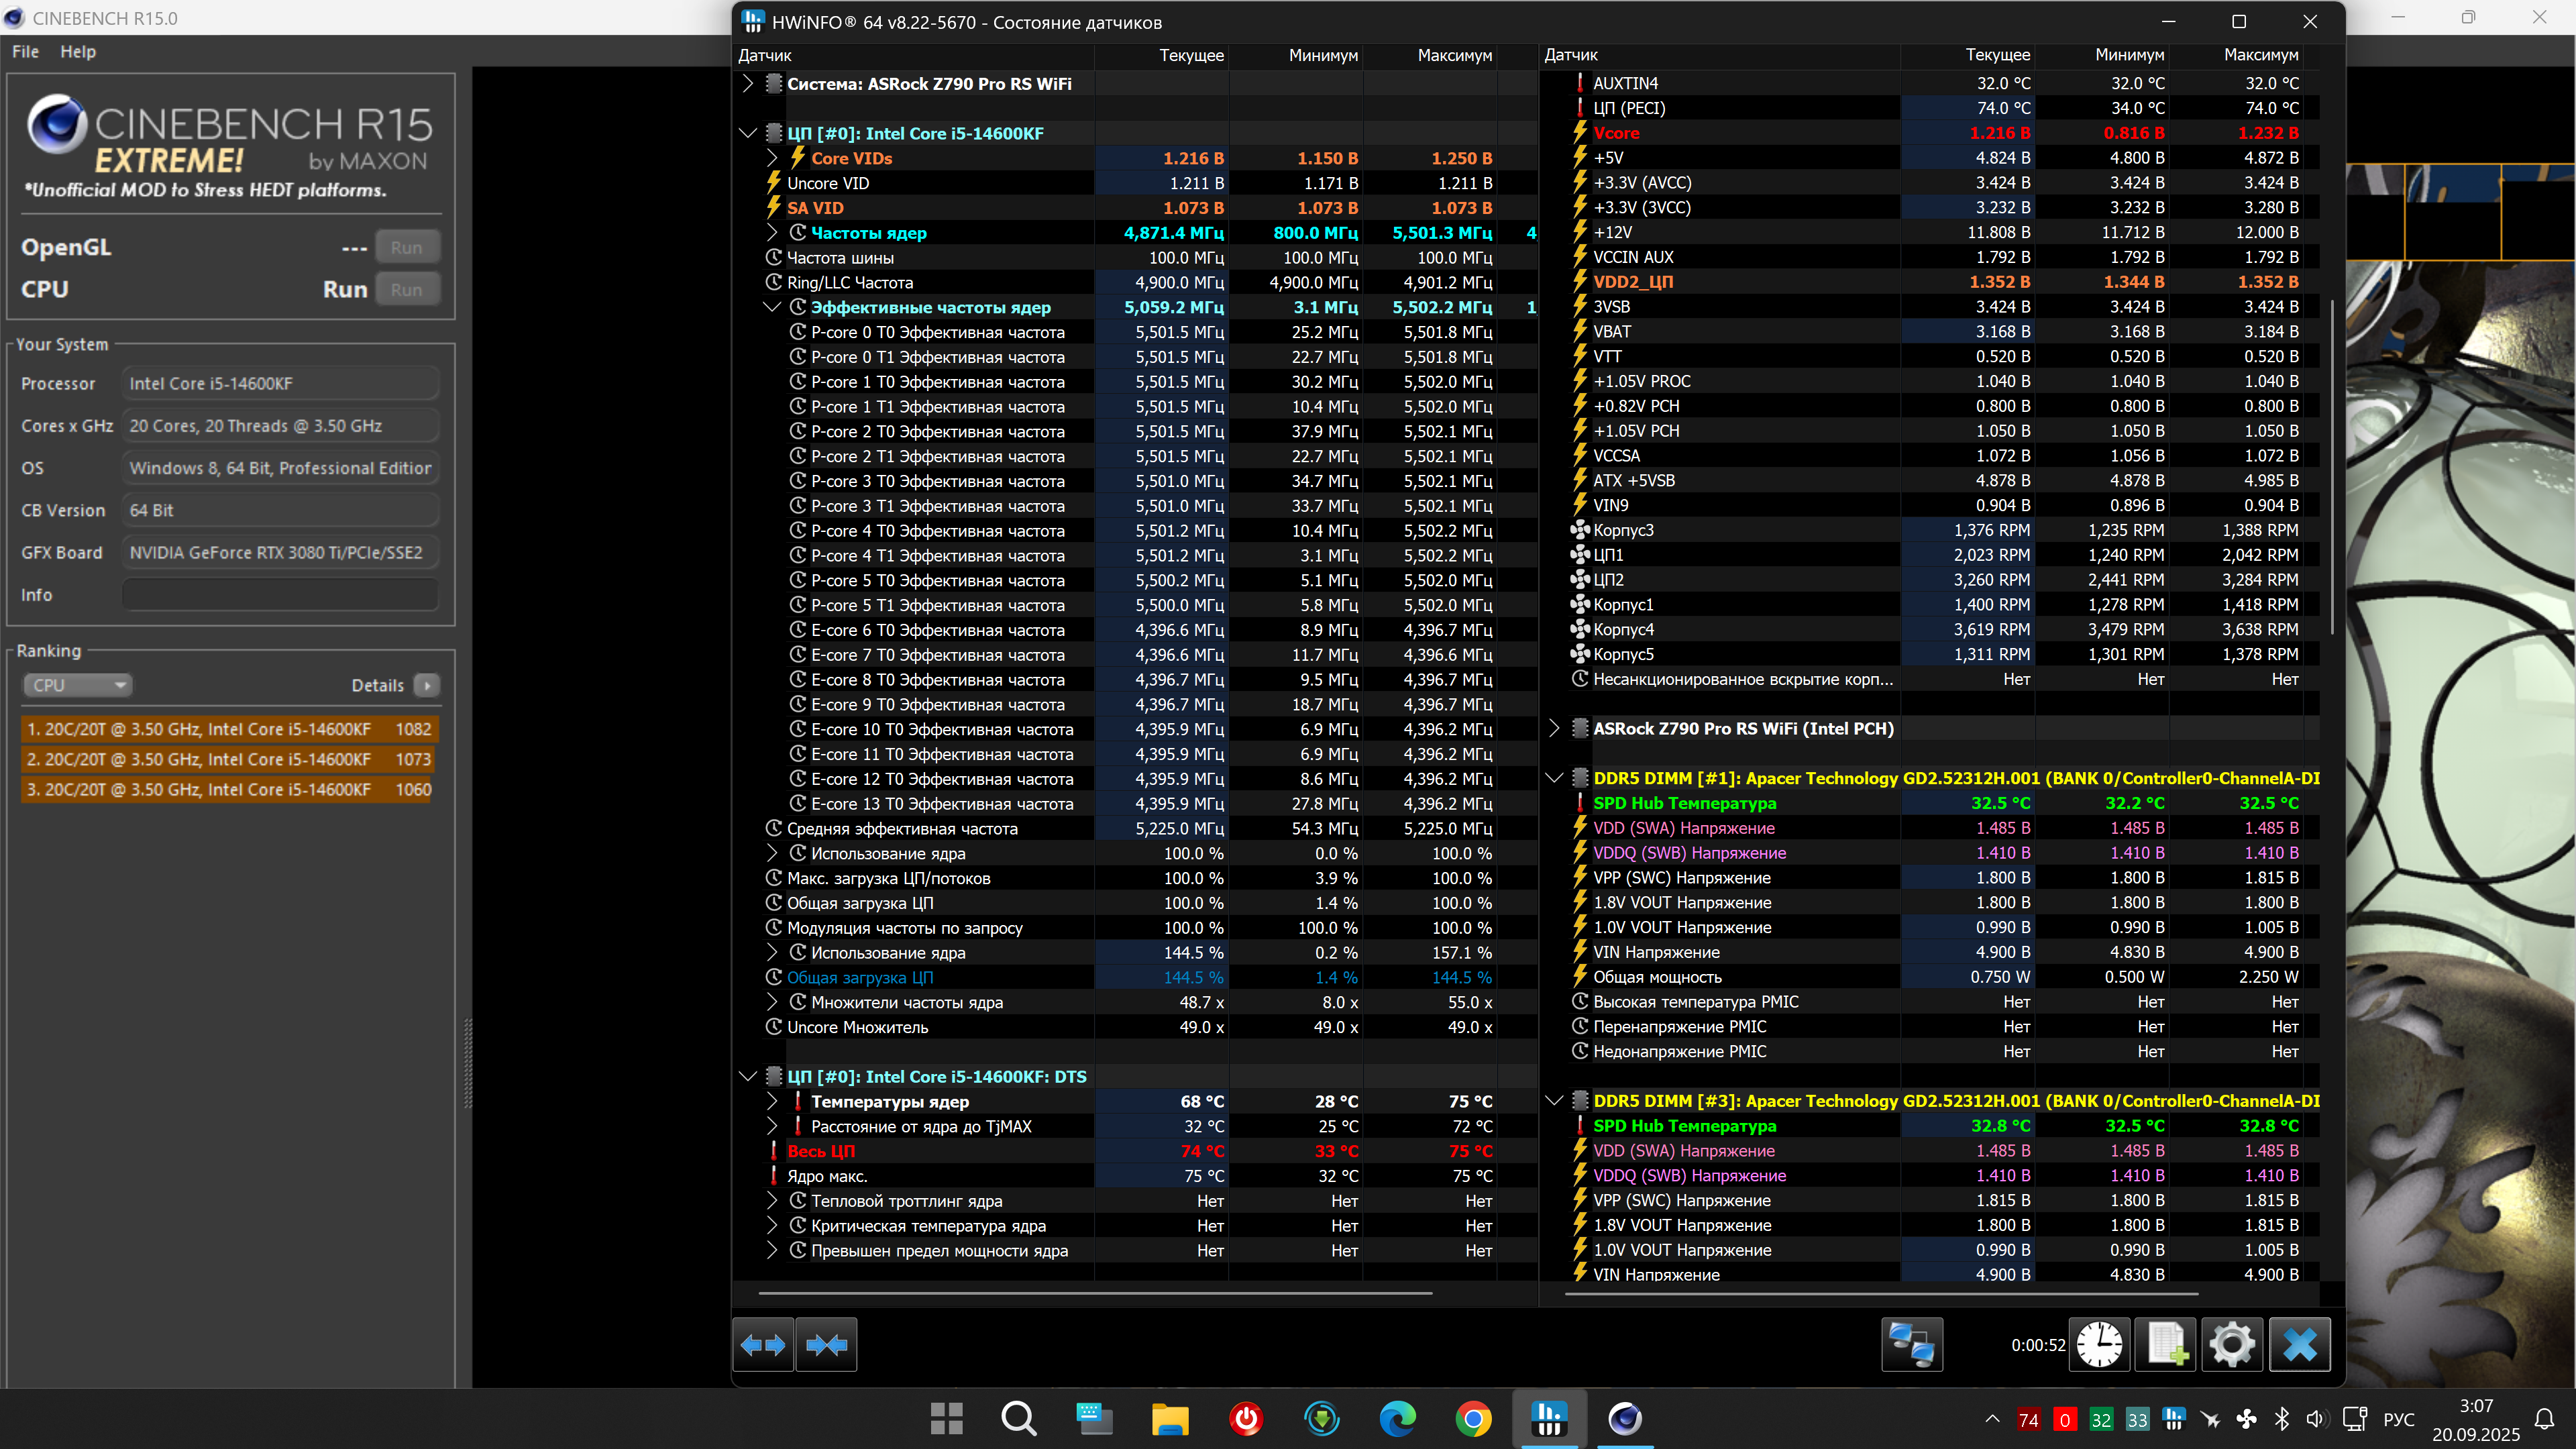Click the ranking Details arrow button
Image resolution: width=2576 pixels, height=1449 pixels.
point(427,685)
